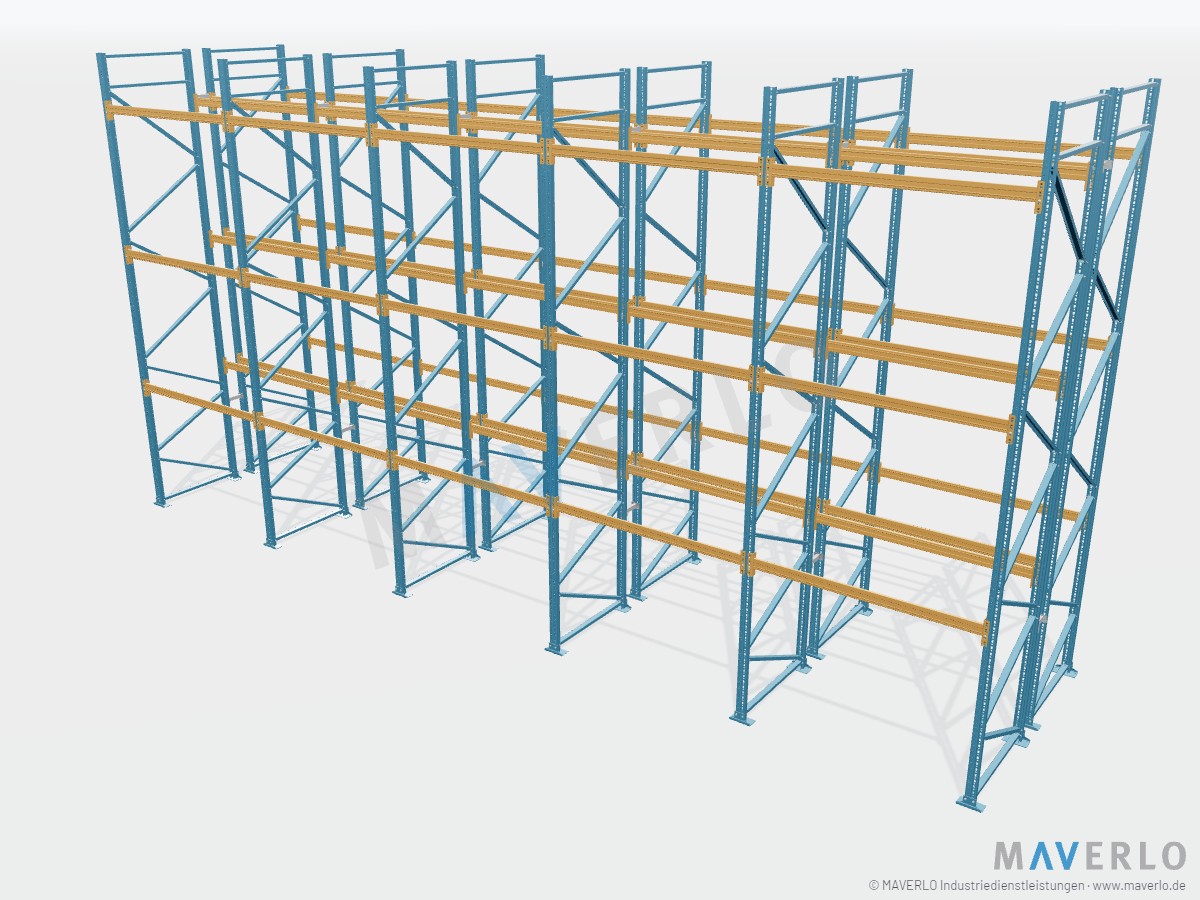Click the www.maverlo.de web address text
The image size is (1200, 900).
pos(1139,885)
